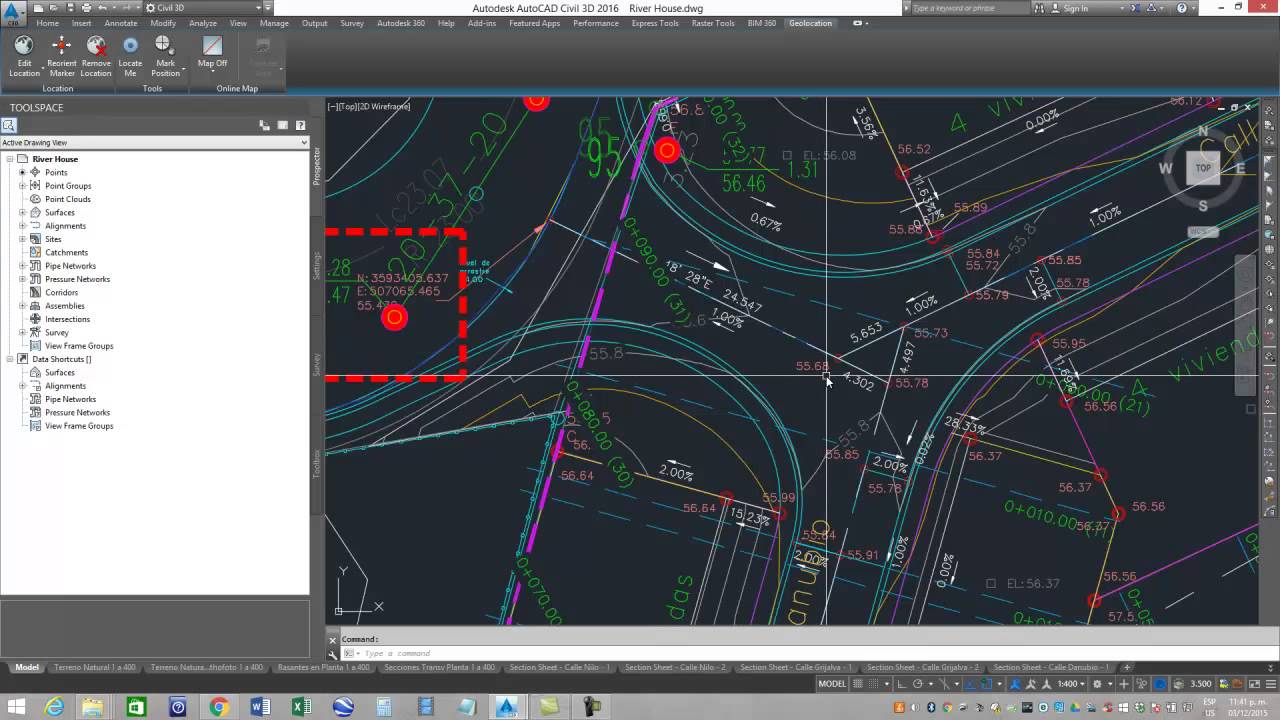Click the status bar customization menu icon

[x=1270, y=684]
